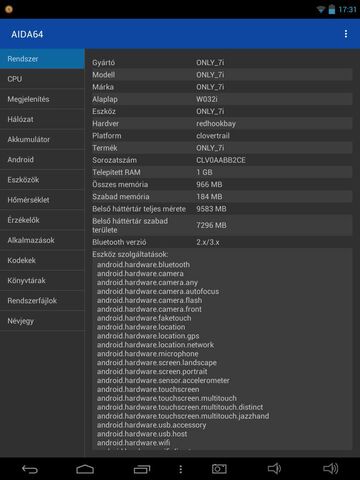The width and height of the screenshot is (360, 480).
Task: Select the Hardver redhookbay row
Action: click(222, 123)
